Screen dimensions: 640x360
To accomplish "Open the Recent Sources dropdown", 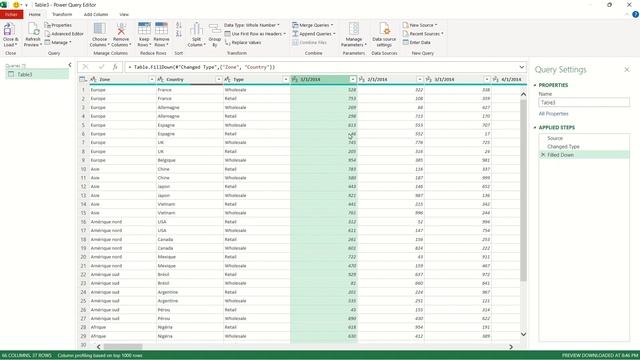I will (423, 34).
